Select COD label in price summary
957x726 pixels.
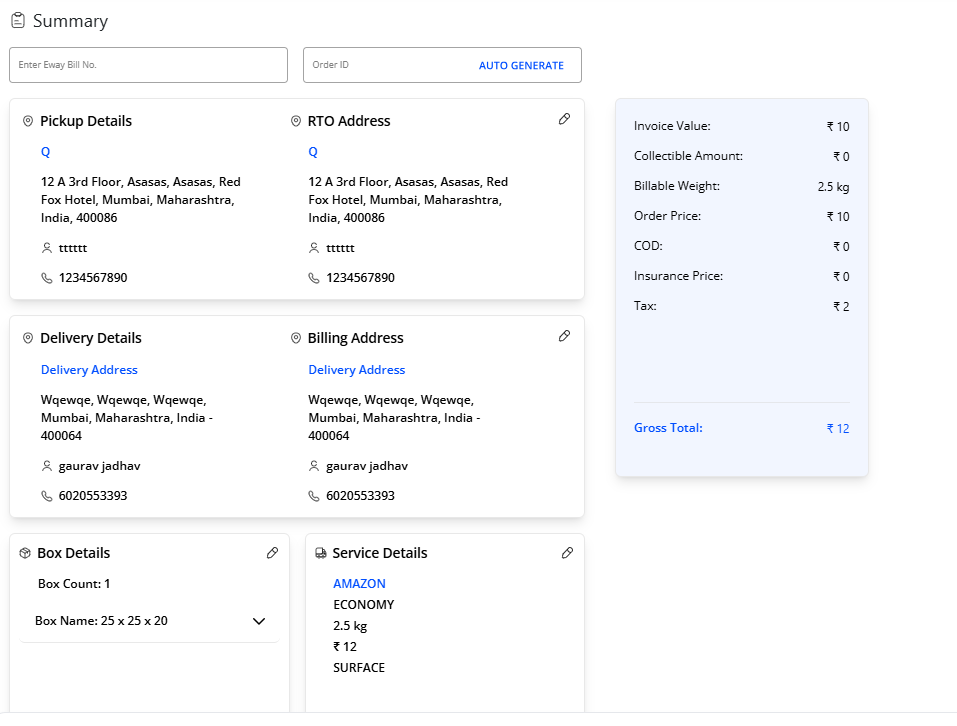(x=648, y=246)
